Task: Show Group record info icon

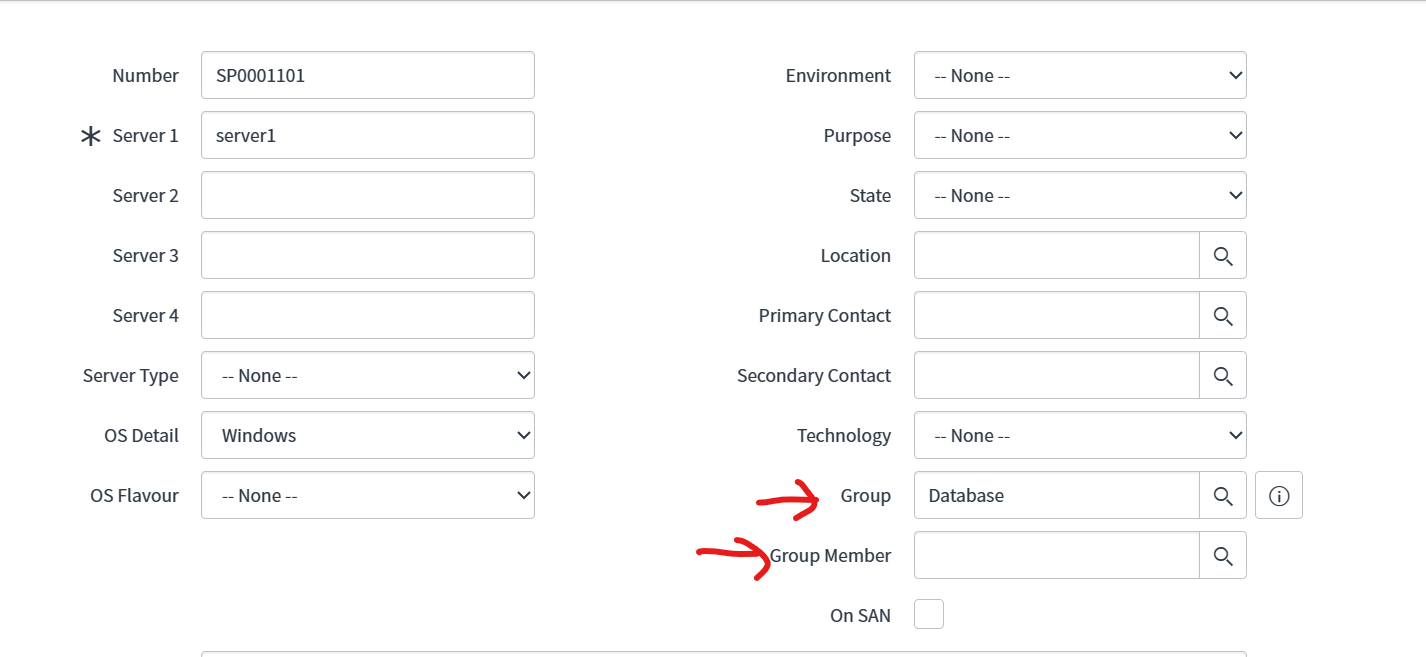Action: [x=1279, y=495]
